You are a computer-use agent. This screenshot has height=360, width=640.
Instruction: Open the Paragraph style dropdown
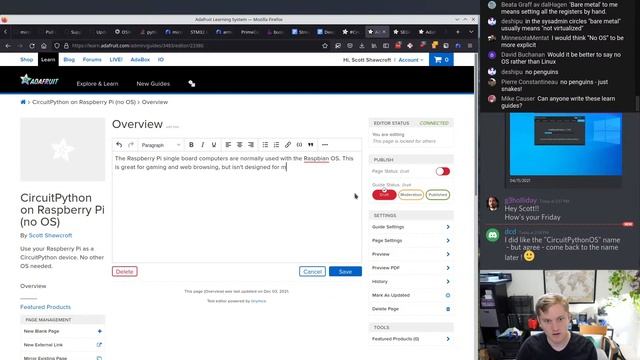160,145
